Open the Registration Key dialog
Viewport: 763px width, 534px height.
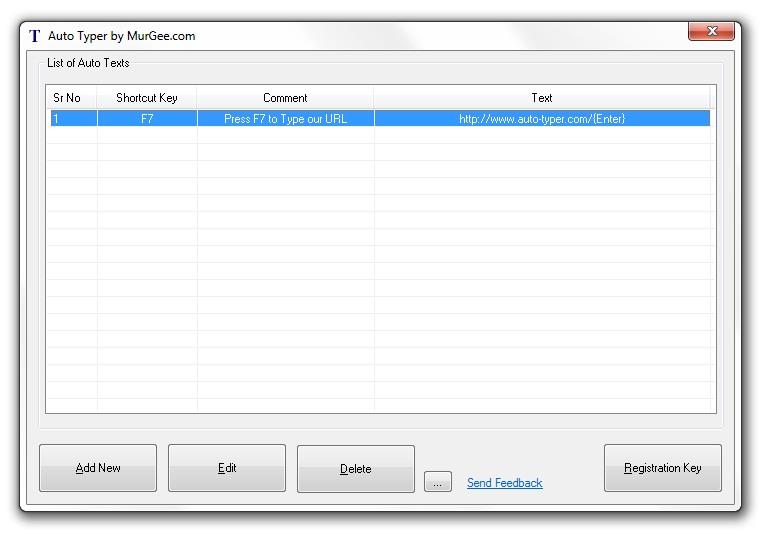click(x=663, y=468)
